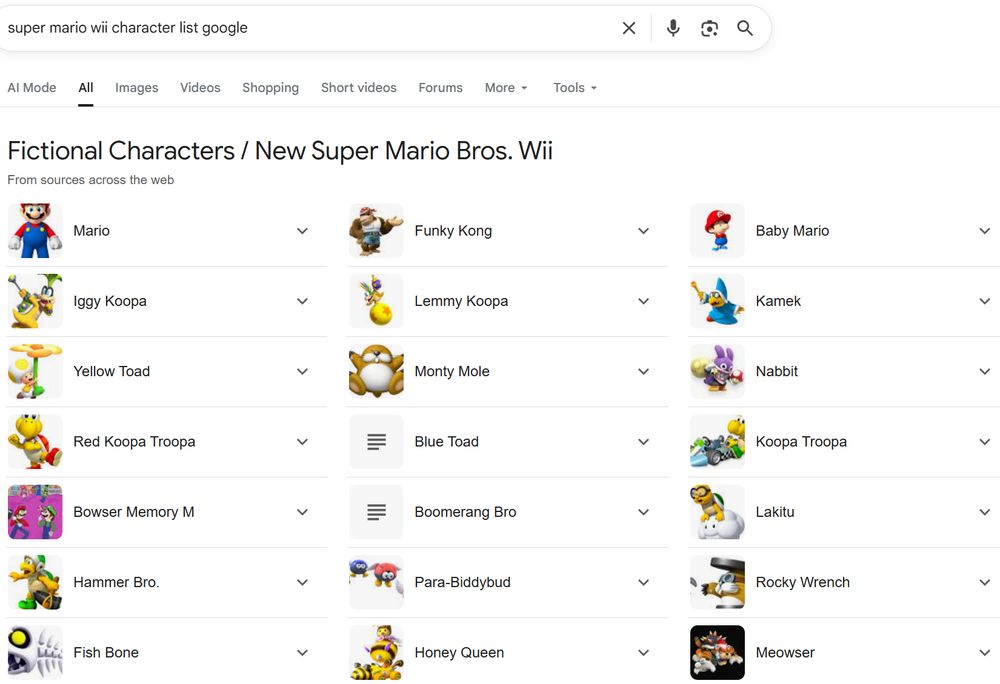Open Google Lens image search
The width and height of the screenshot is (1000, 684).
(709, 28)
